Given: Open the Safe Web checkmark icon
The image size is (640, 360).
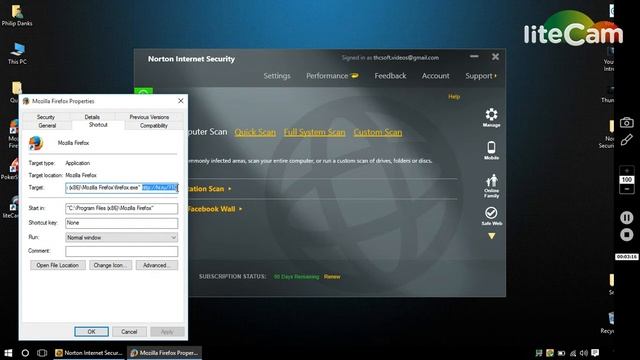Looking at the screenshot, I should click(x=491, y=216).
